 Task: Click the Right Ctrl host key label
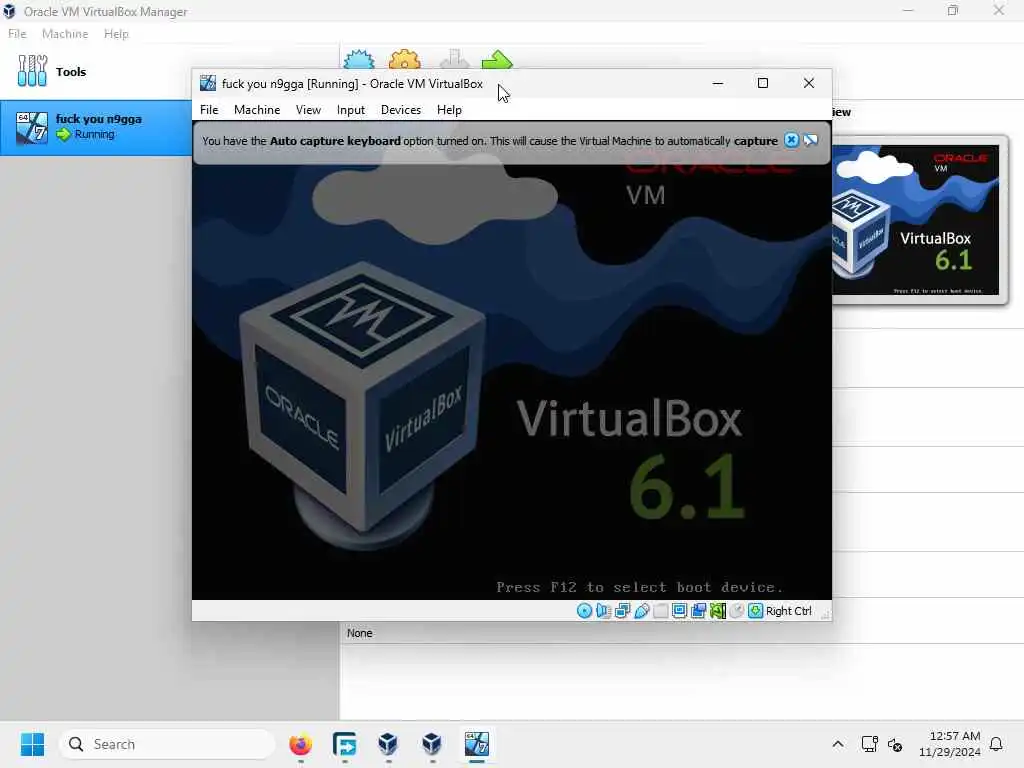coord(789,611)
